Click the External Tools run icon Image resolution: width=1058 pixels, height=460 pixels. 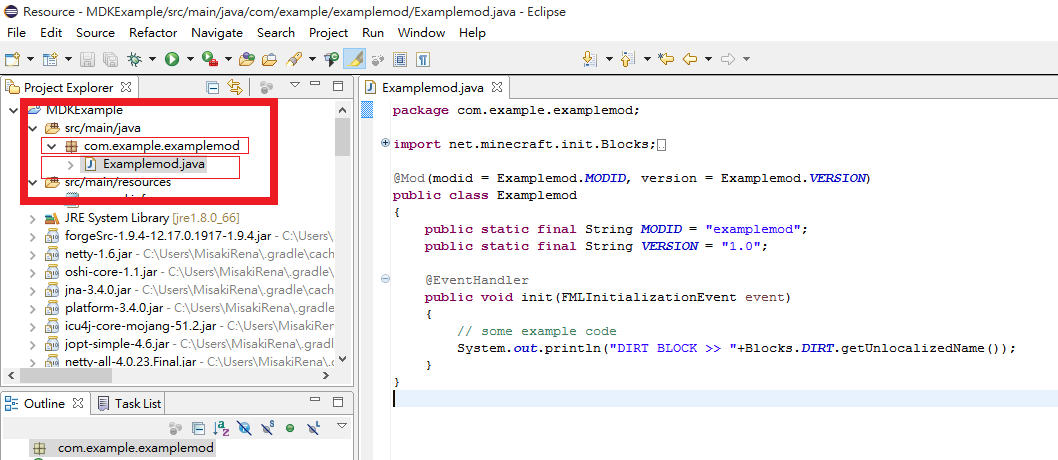coord(210,59)
